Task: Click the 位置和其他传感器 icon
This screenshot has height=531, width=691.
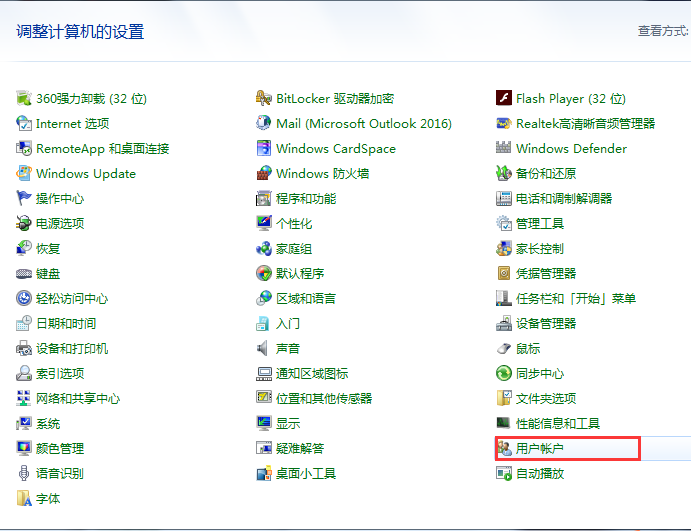Action: click(264, 398)
